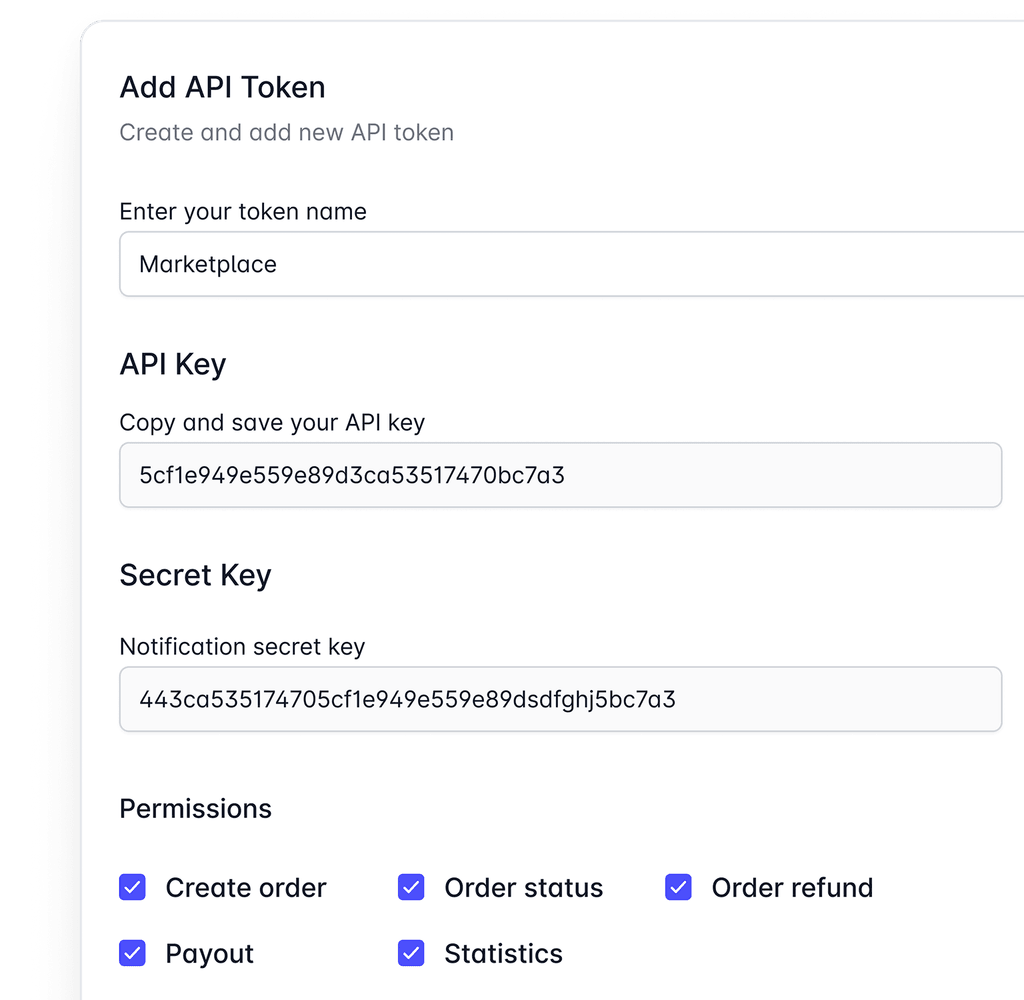Click the 'Copy and save your API key' label

pyautogui.click(x=272, y=423)
